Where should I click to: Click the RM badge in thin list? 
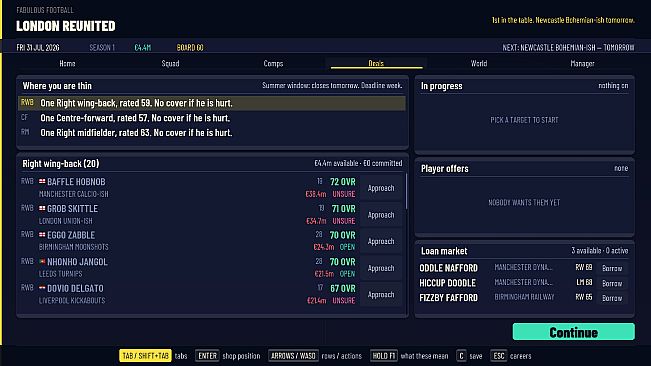25,132
